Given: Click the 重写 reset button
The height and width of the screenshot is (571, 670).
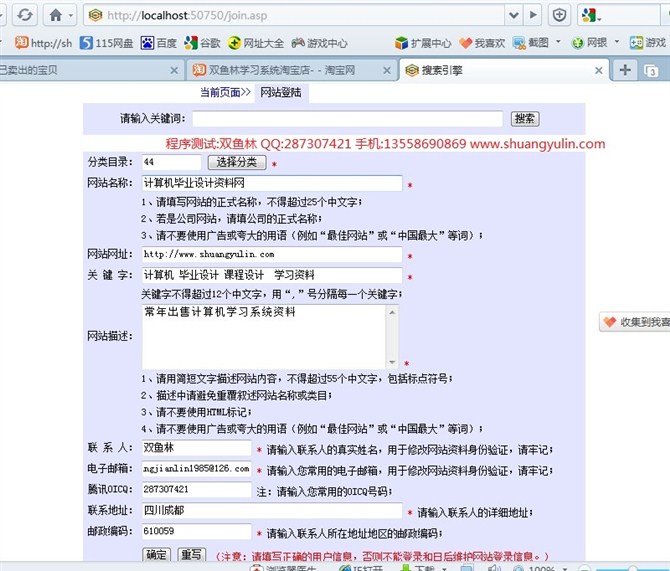Looking at the screenshot, I should coord(191,554).
